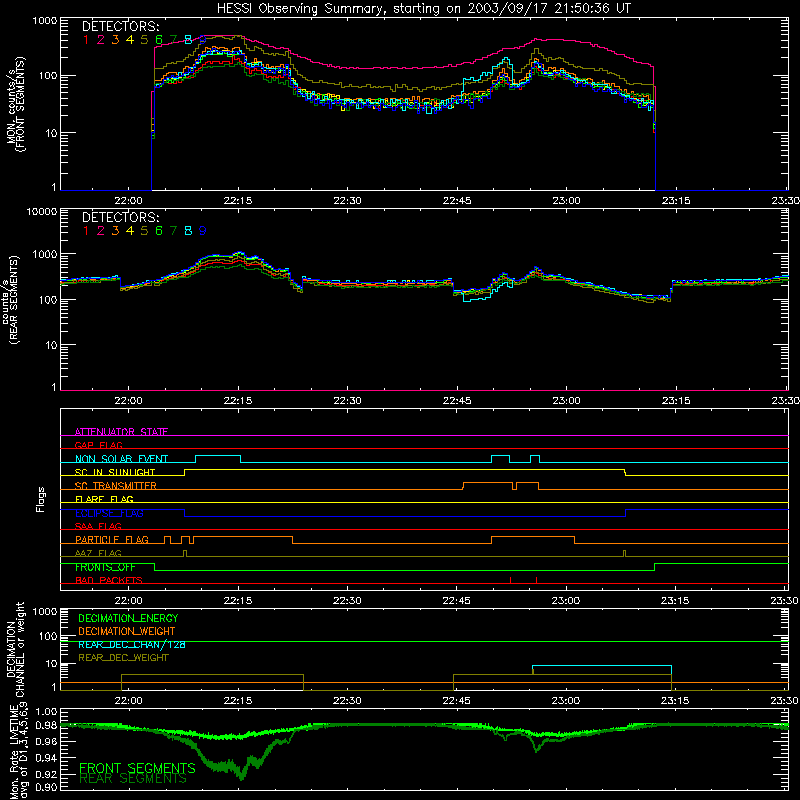This screenshot has width=800, height=800.
Task: Click the 10000 y-axis value on rear segments plot
Action: click(x=42, y=212)
